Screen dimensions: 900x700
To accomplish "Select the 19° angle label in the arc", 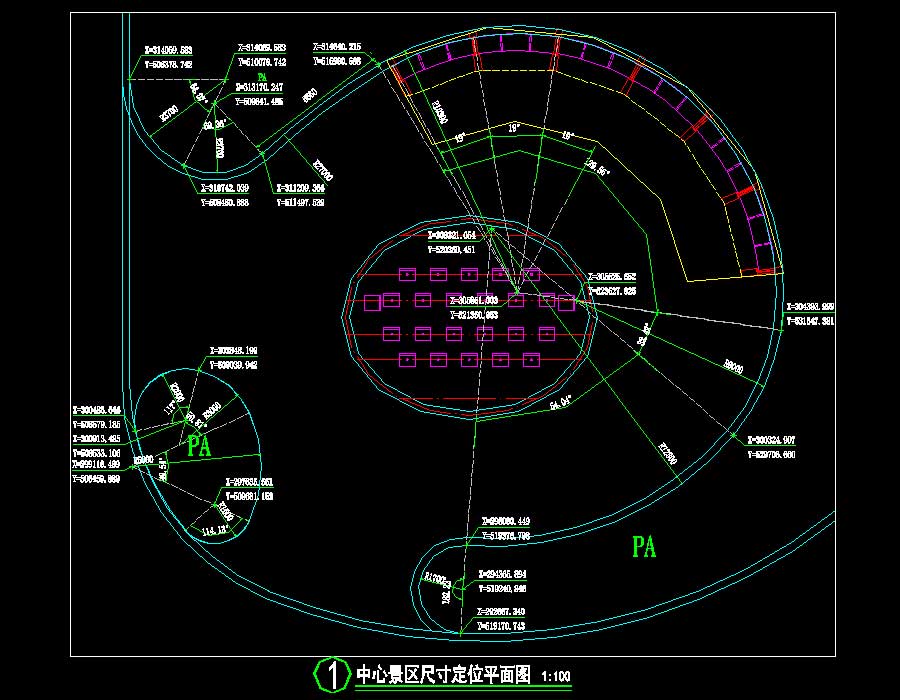I will tap(513, 128).
